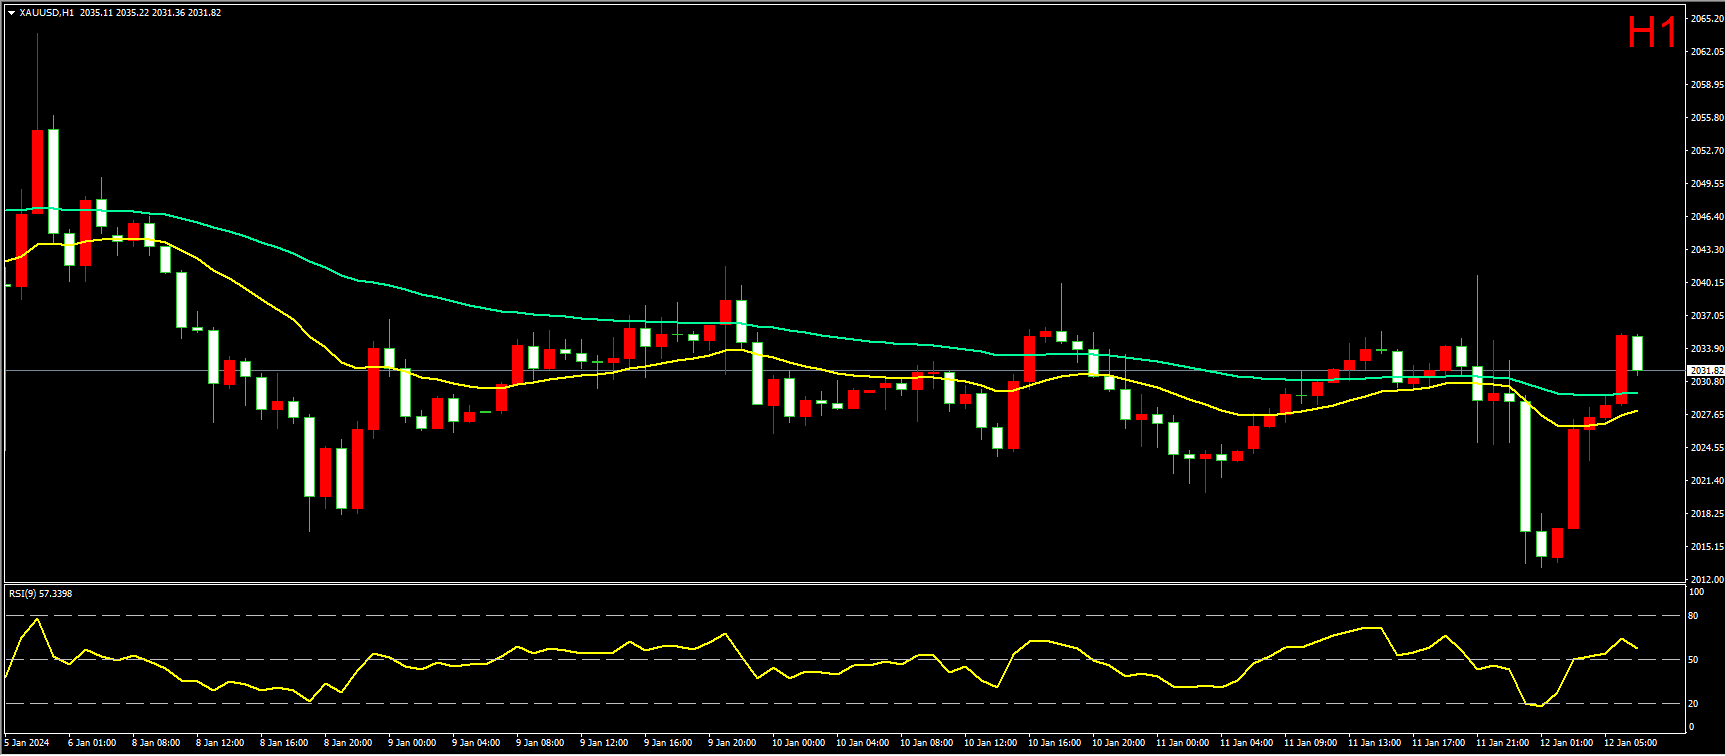Click the 11 Jan 21:00 time label
The width and height of the screenshot is (1725, 756).
[1502, 743]
